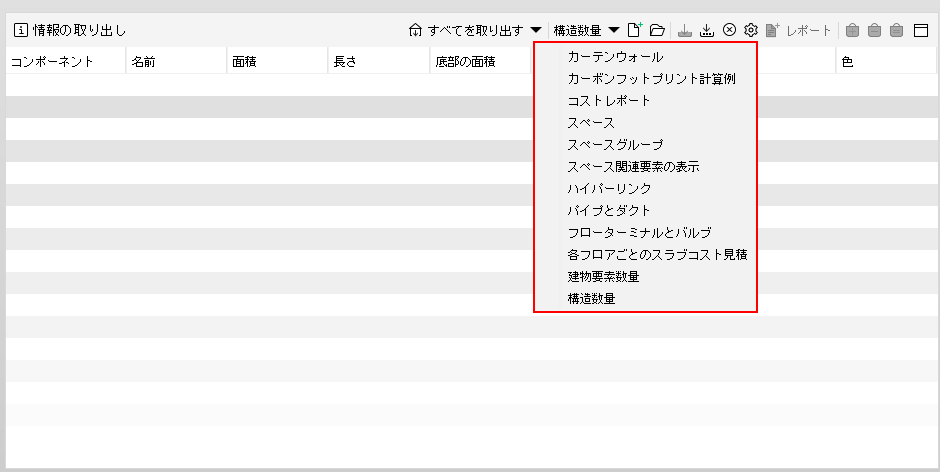
Task: Choose パイプとダクト in the dropdown list
Action: click(x=645, y=211)
